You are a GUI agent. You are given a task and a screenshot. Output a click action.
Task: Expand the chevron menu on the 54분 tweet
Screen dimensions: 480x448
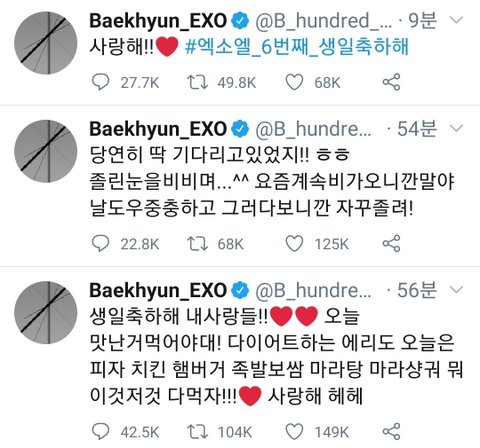[x=456, y=128]
